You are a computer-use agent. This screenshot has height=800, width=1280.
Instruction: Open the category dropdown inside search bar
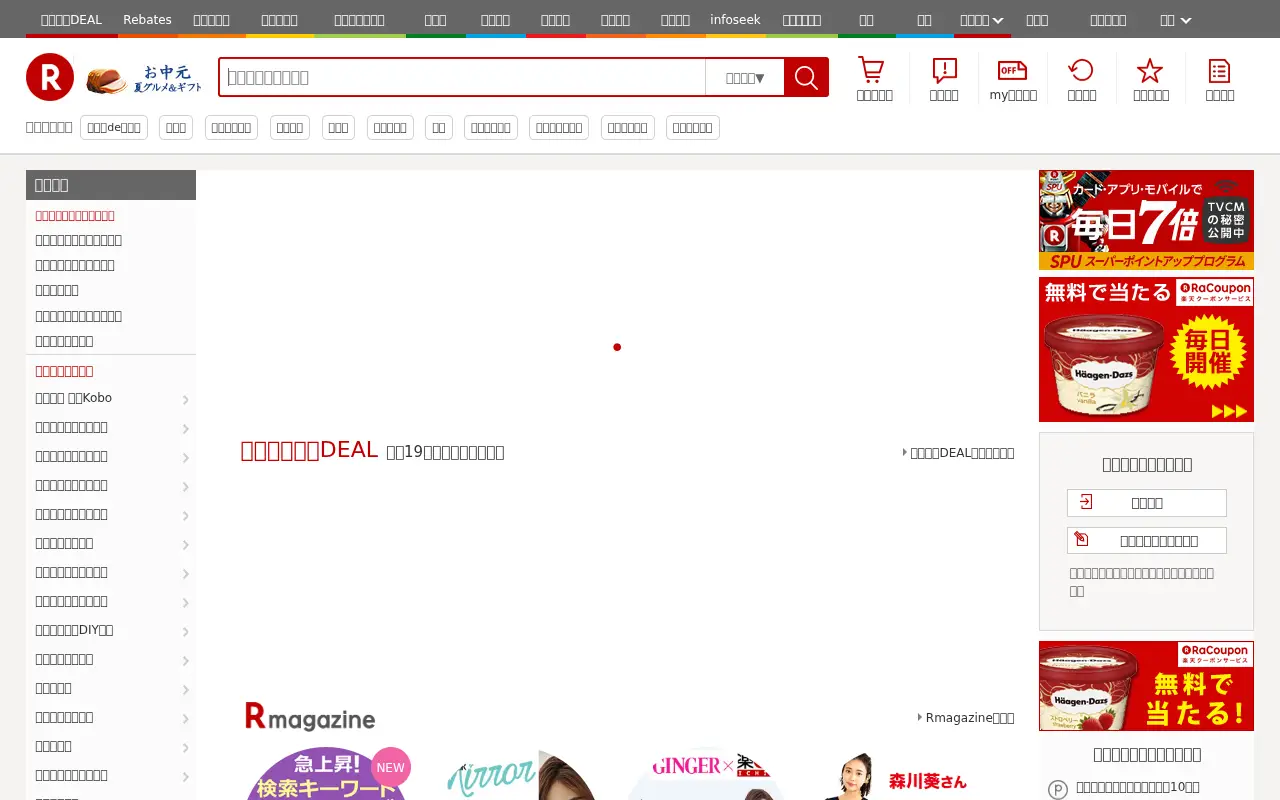click(744, 77)
